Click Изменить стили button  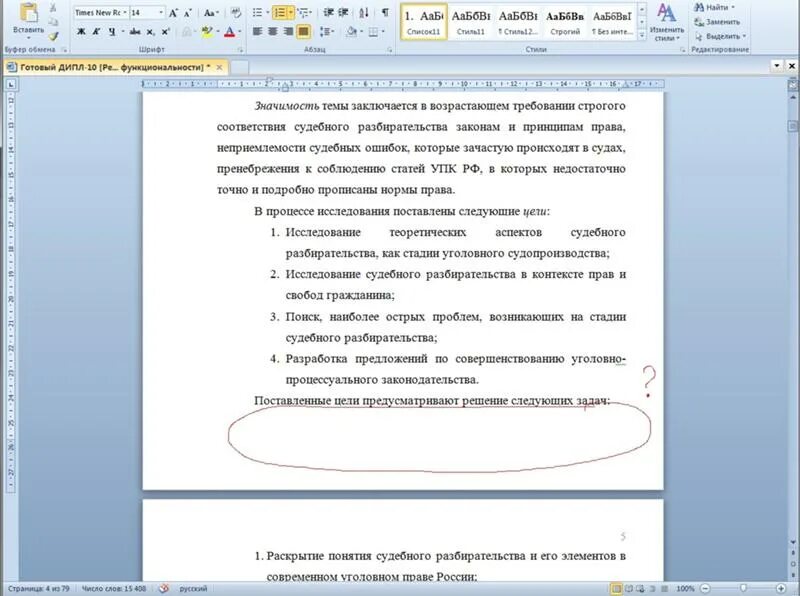(667, 22)
